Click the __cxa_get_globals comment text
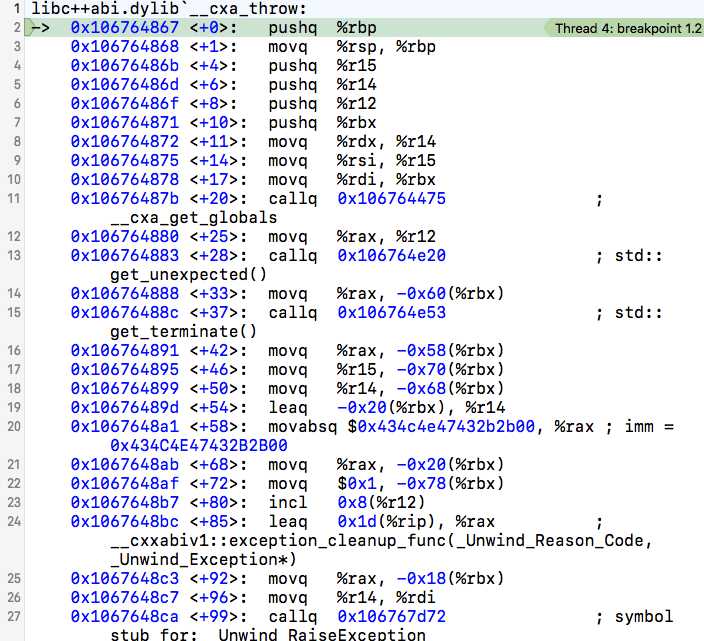 point(194,218)
